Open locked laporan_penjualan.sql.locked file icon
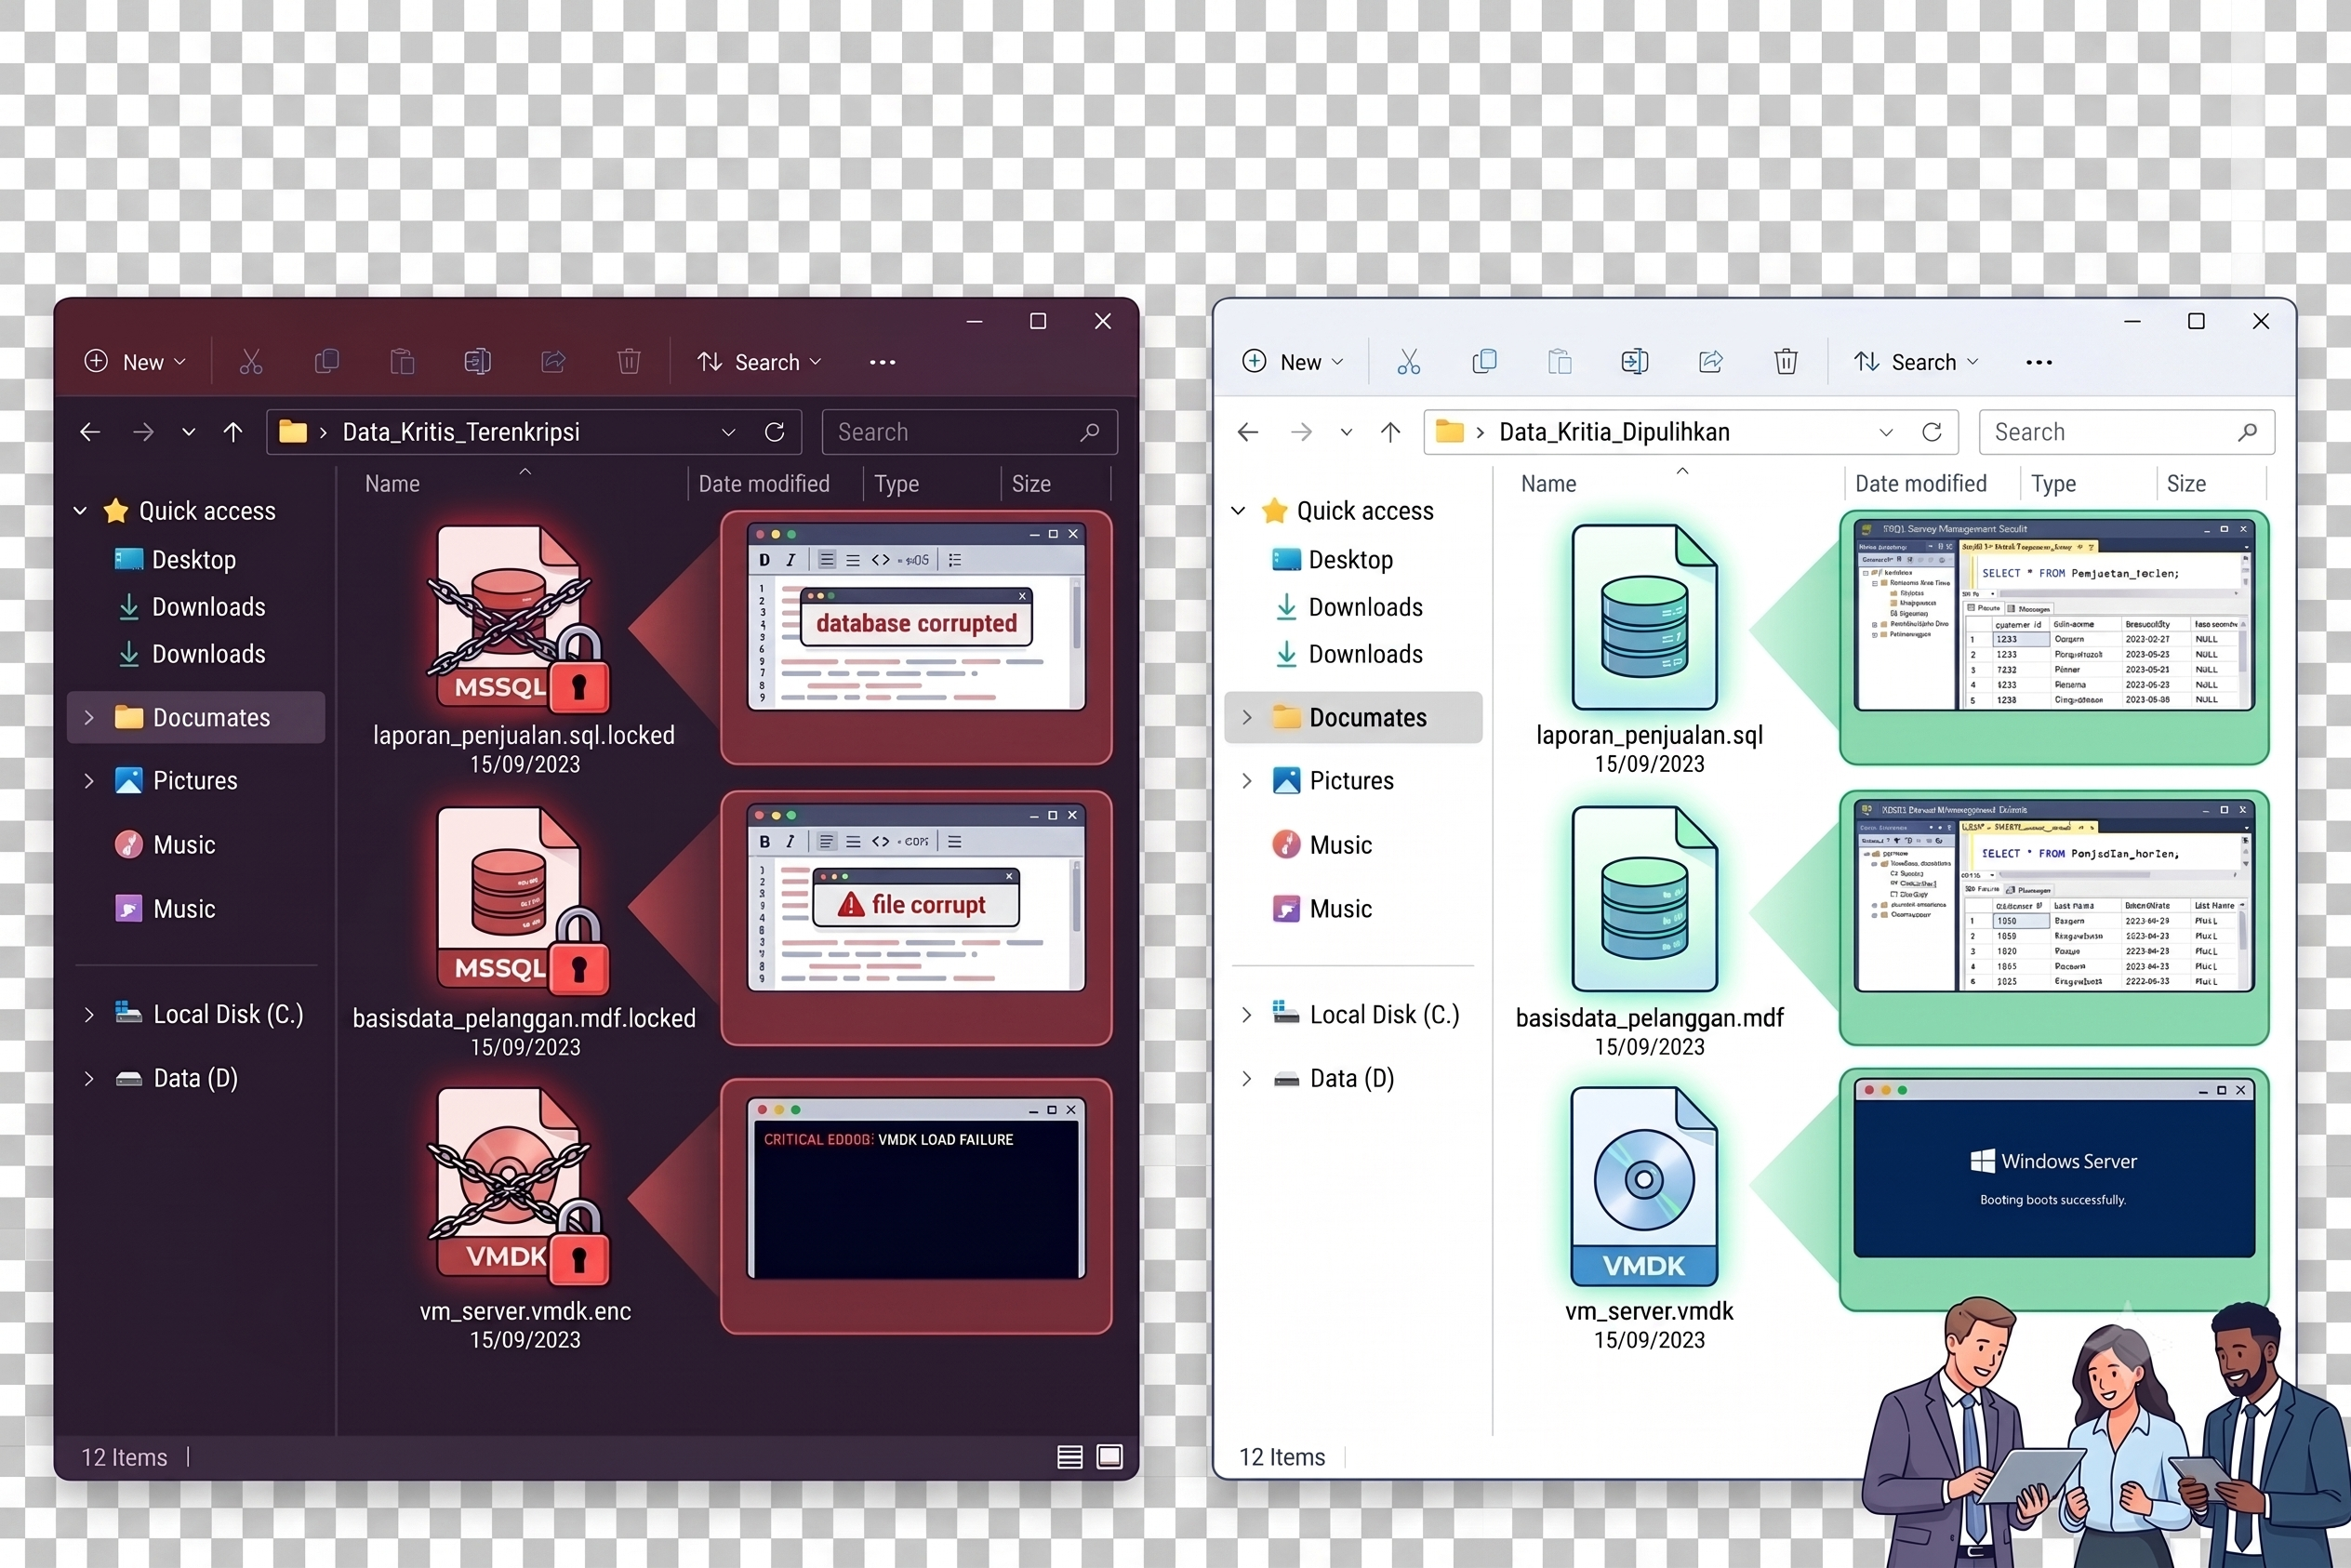The width and height of the screenshot is (2351, 1568). [518, 618]
